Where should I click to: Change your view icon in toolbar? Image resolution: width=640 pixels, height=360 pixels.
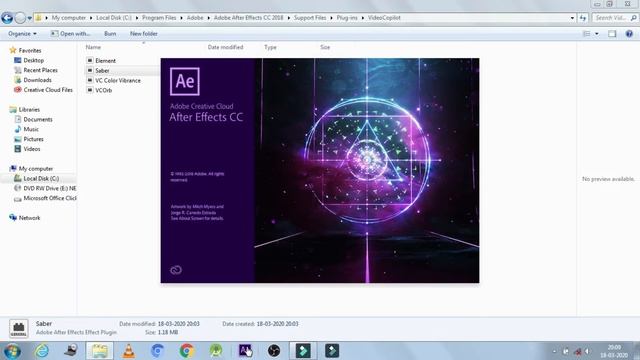(x=587, y=34)
